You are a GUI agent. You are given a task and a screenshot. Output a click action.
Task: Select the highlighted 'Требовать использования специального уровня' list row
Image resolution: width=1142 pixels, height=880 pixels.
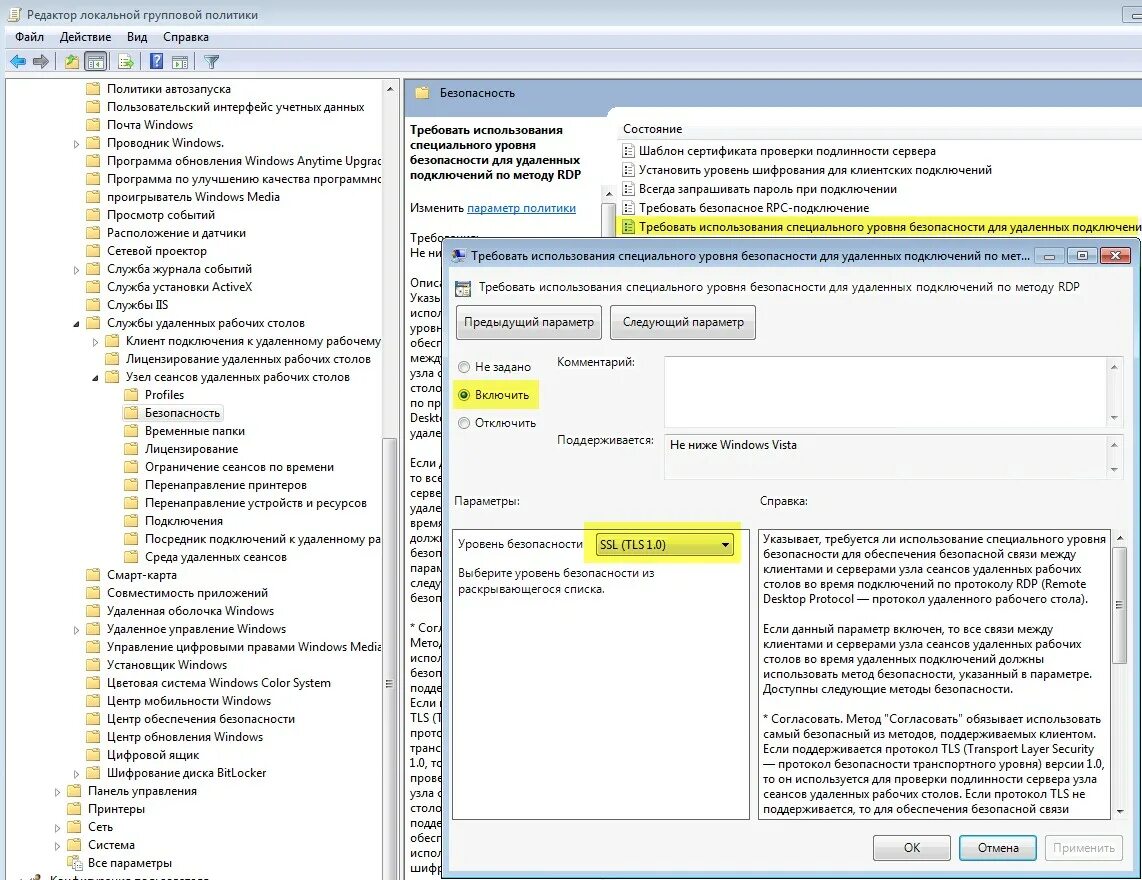(x=881, y=227)
